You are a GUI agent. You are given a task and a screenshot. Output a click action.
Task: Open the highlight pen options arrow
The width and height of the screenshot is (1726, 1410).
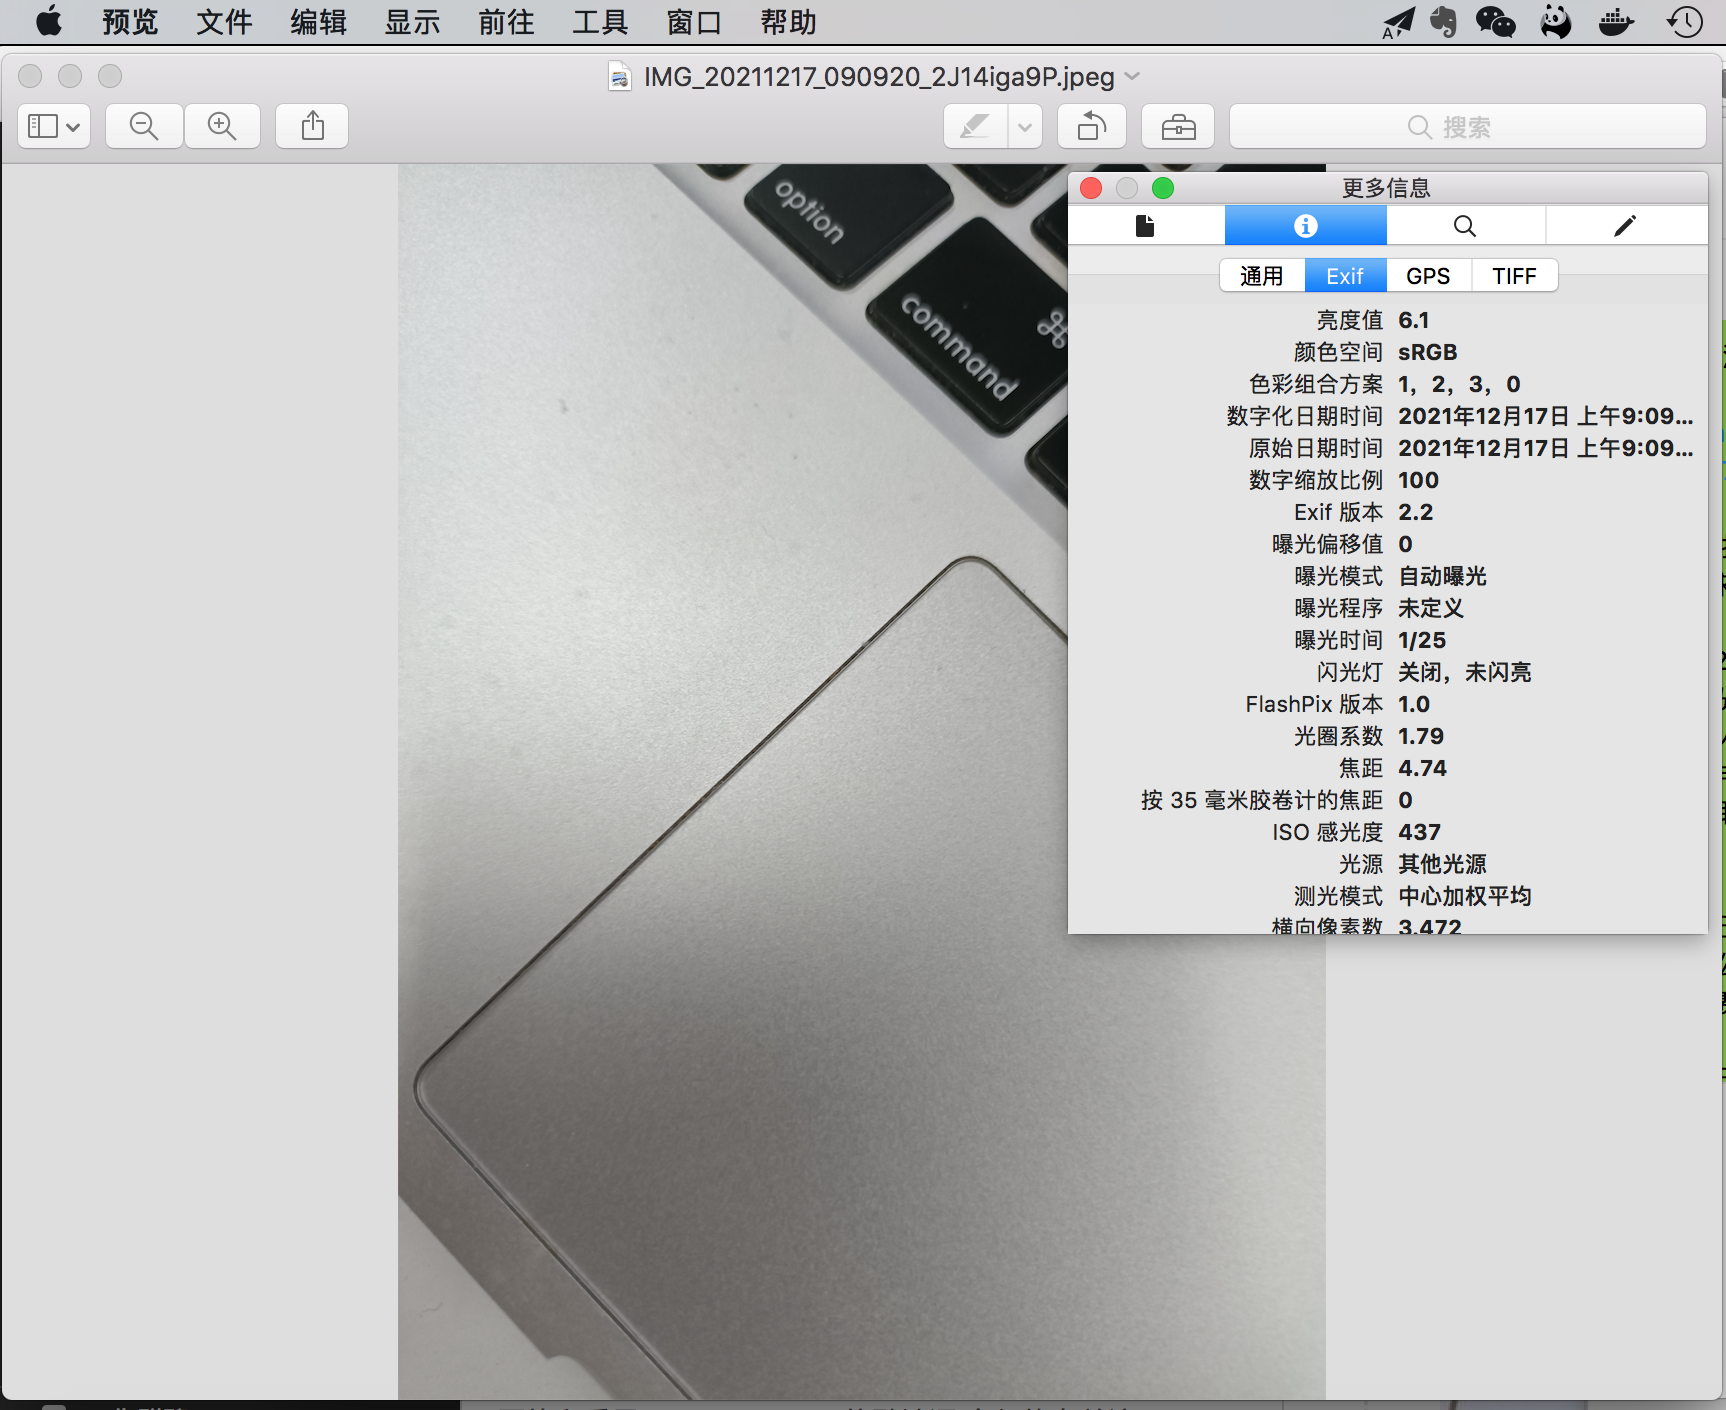(1025, 127)
